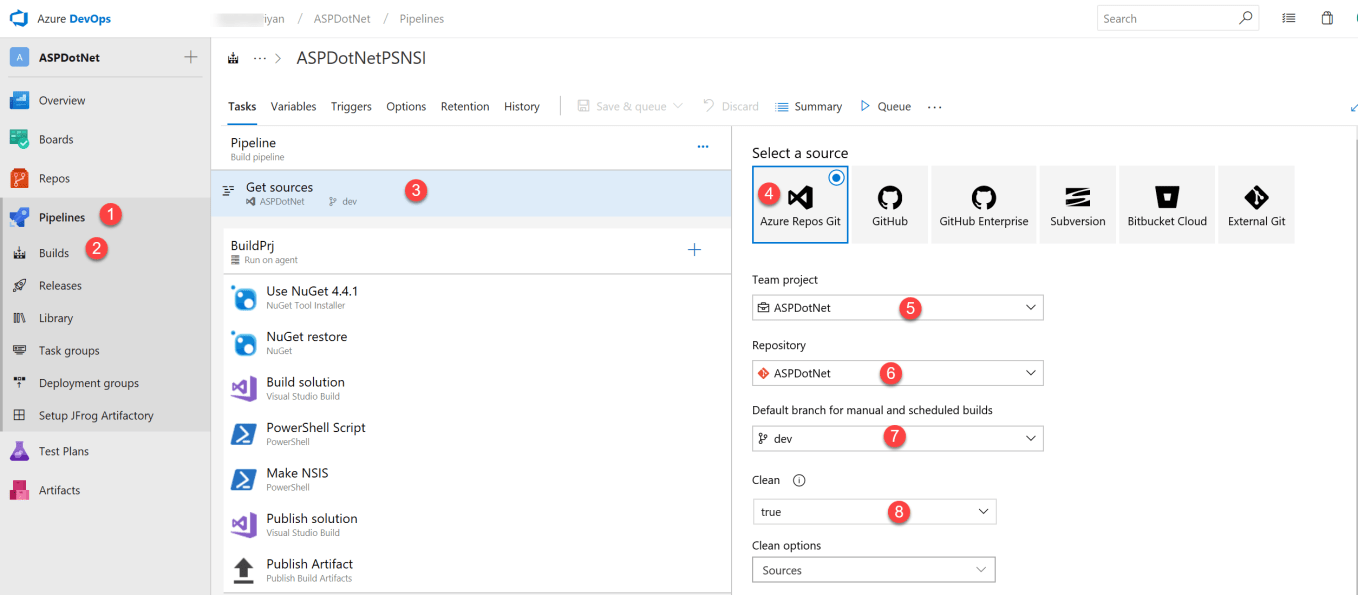Screen dimensions: 1358x595
Task: Open the Triggers tab
Action: pos(351,107)
